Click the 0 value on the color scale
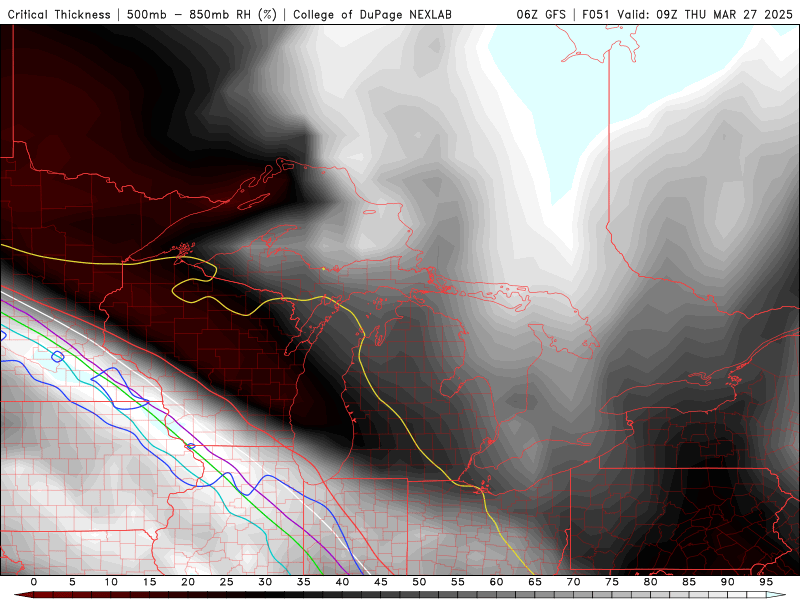Image resolution: width=800 pixels, height=600 pixels. (x=34, y=582)
